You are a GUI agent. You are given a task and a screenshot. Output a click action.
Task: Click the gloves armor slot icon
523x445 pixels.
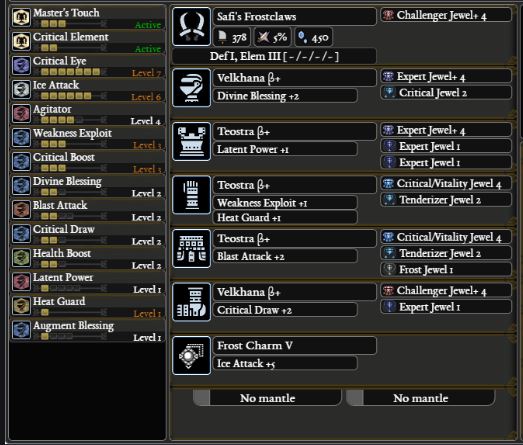click(x=191, y=195)
